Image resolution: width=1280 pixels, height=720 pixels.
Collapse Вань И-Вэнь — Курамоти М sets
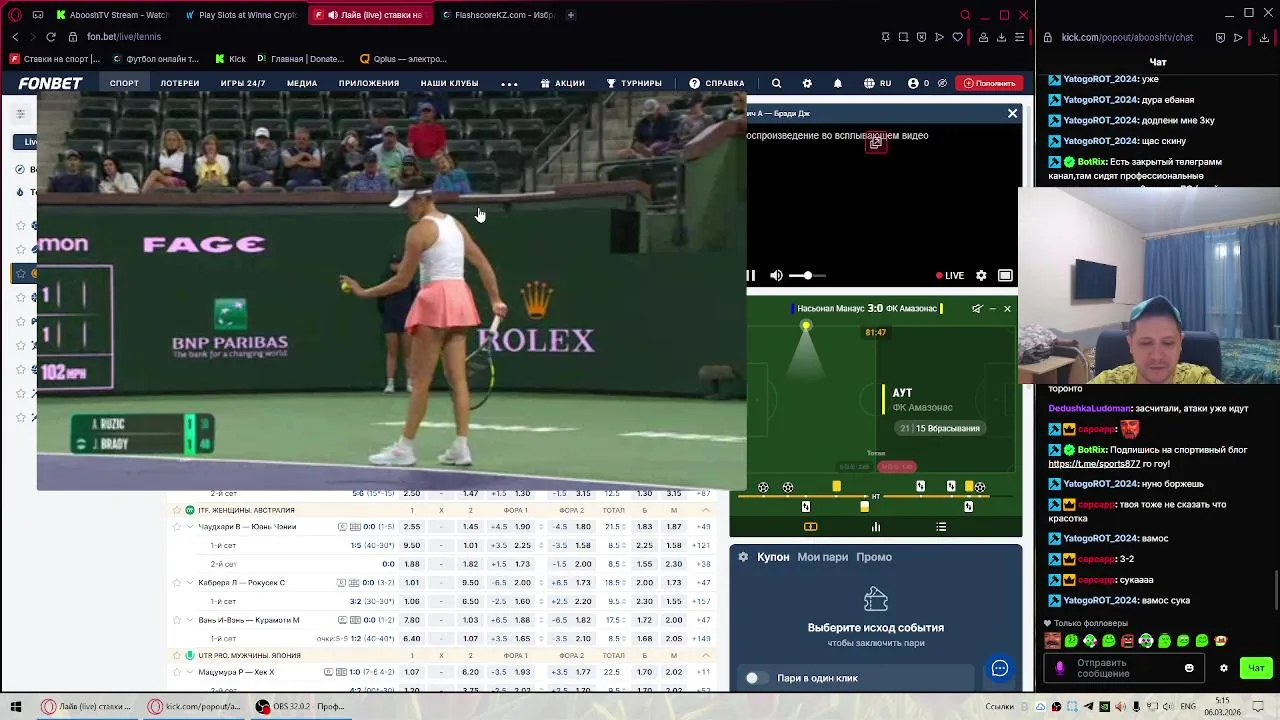[190, 620]
